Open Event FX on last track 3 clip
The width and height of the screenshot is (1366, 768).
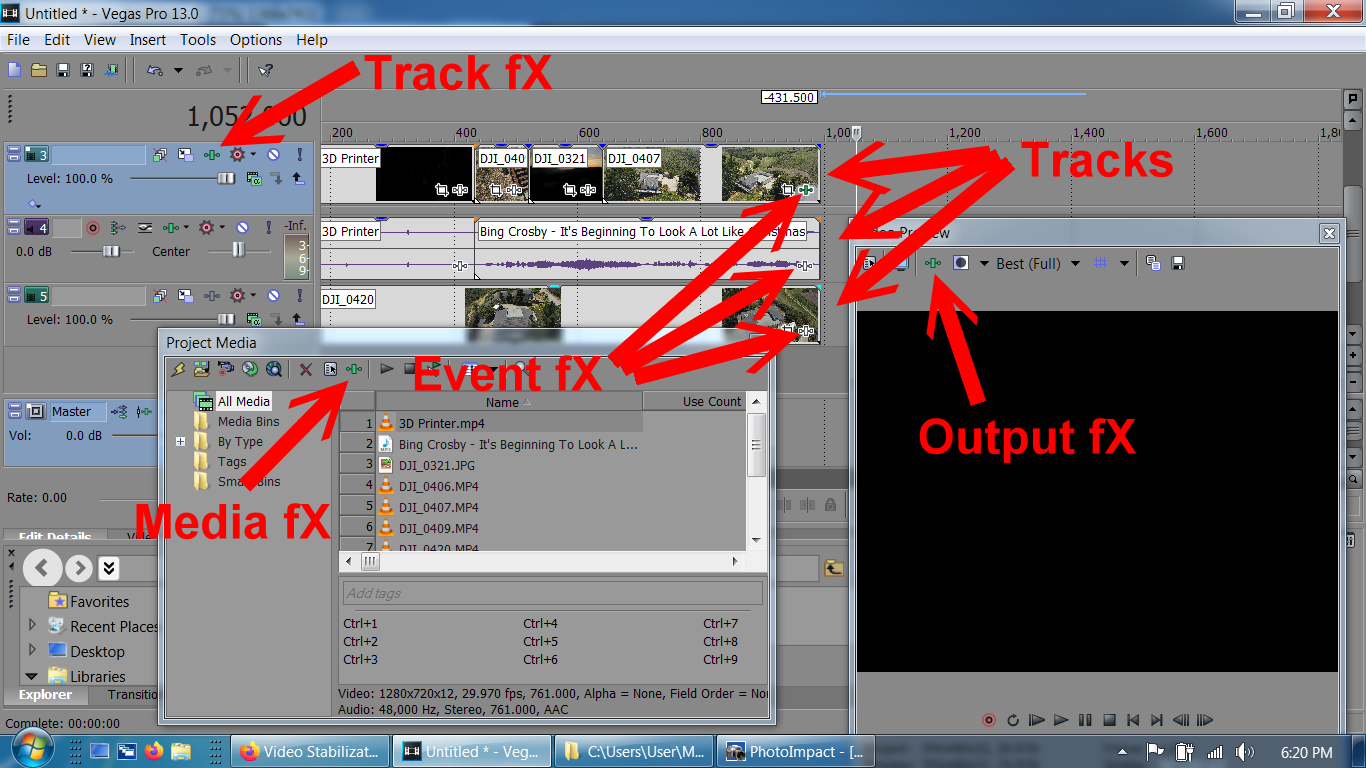point(806,189)
